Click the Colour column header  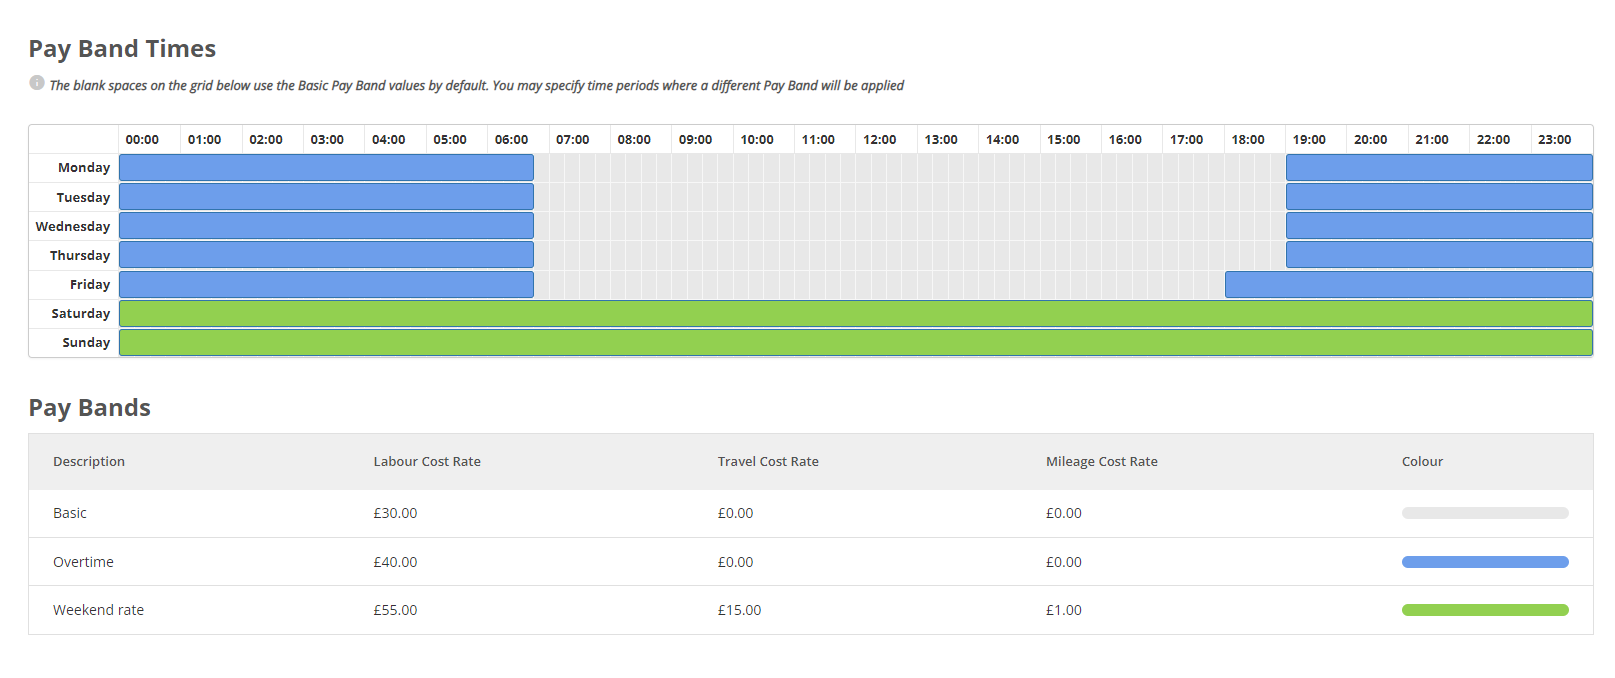[1422, 462]
